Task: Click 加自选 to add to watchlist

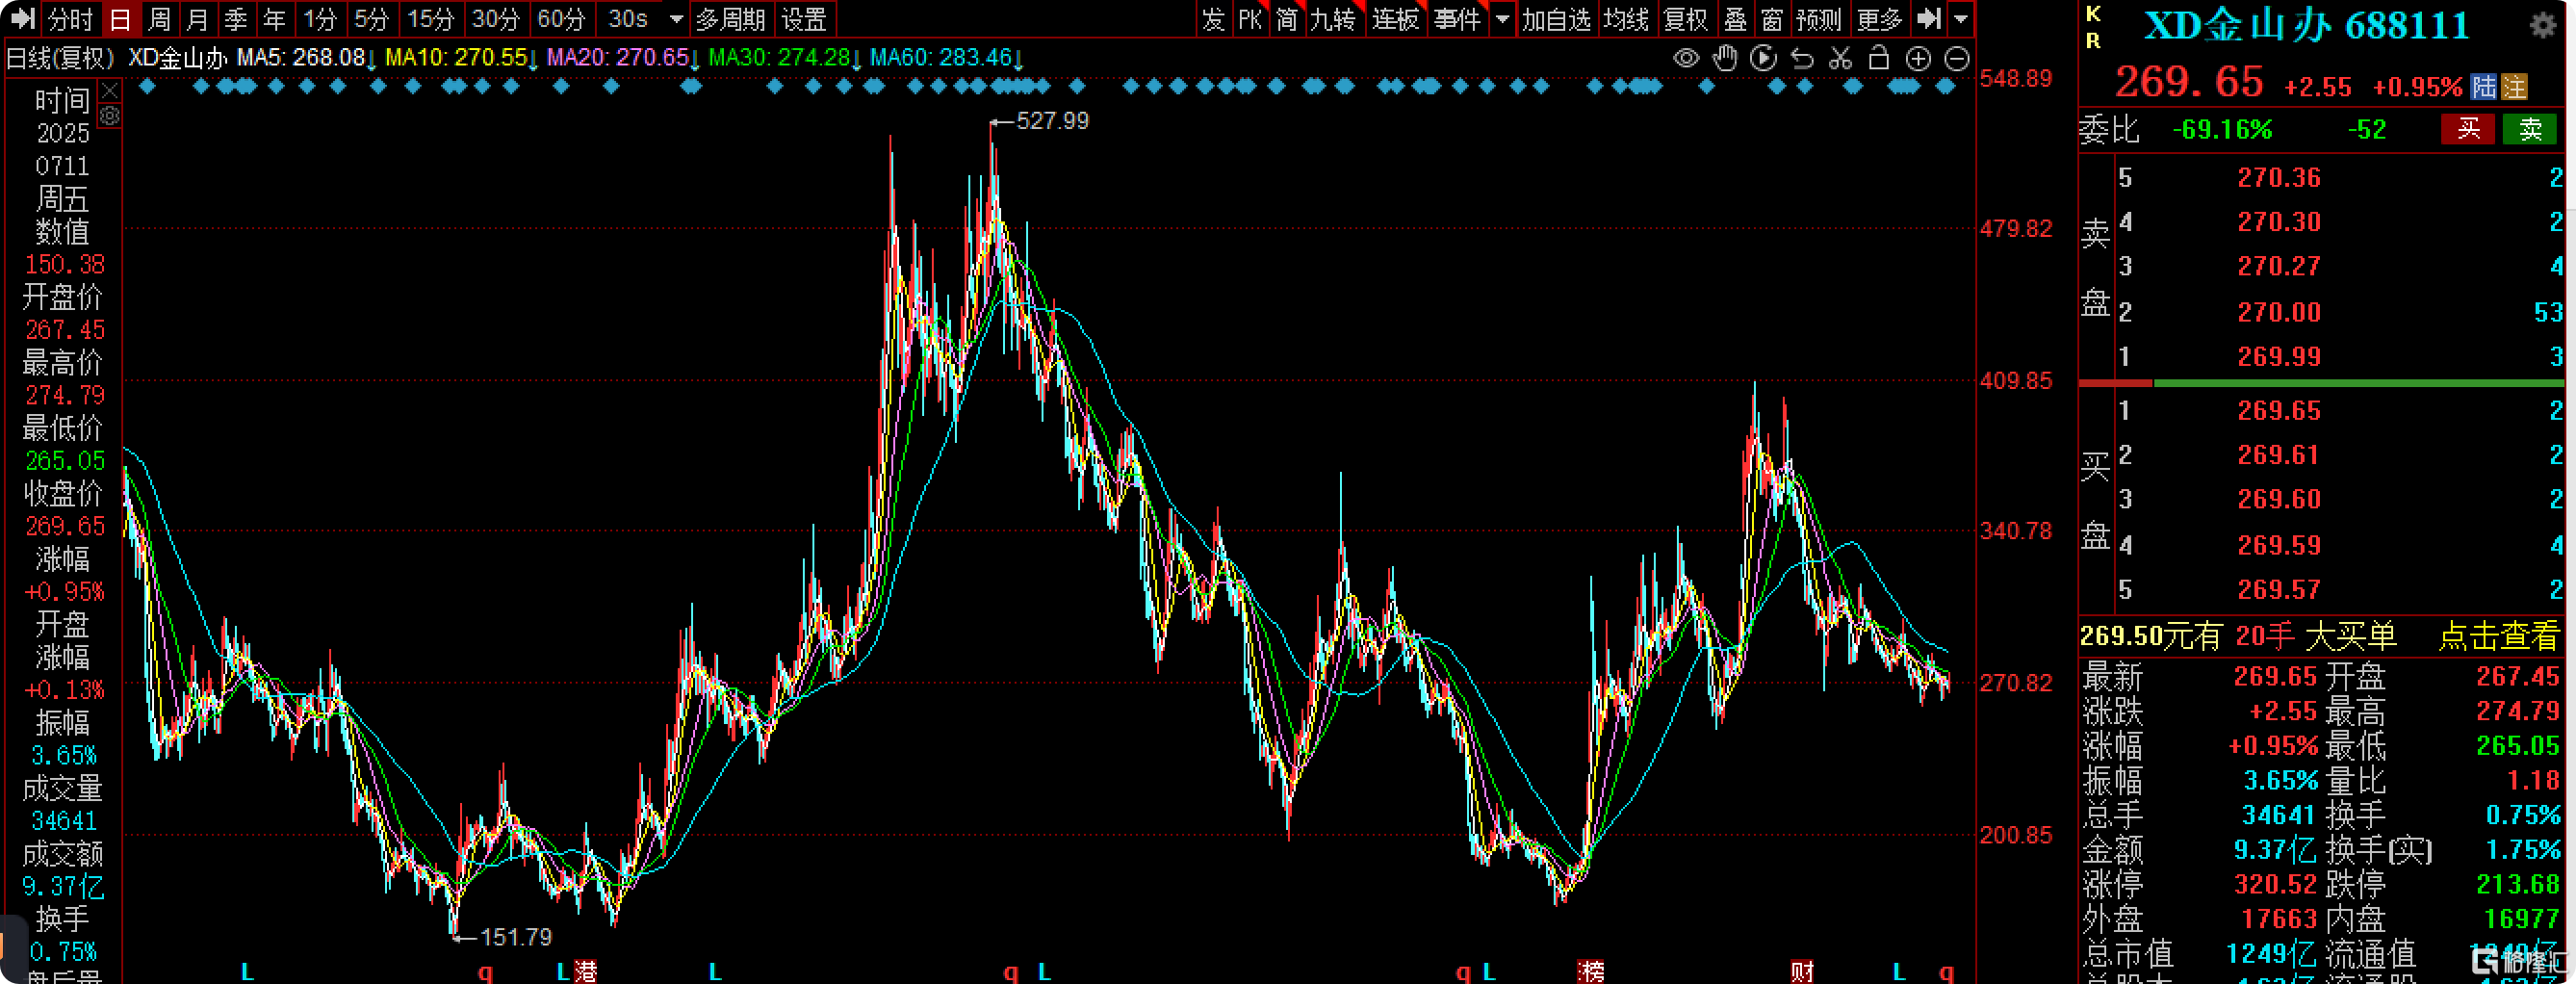Action: click(x=1557, y=18)
